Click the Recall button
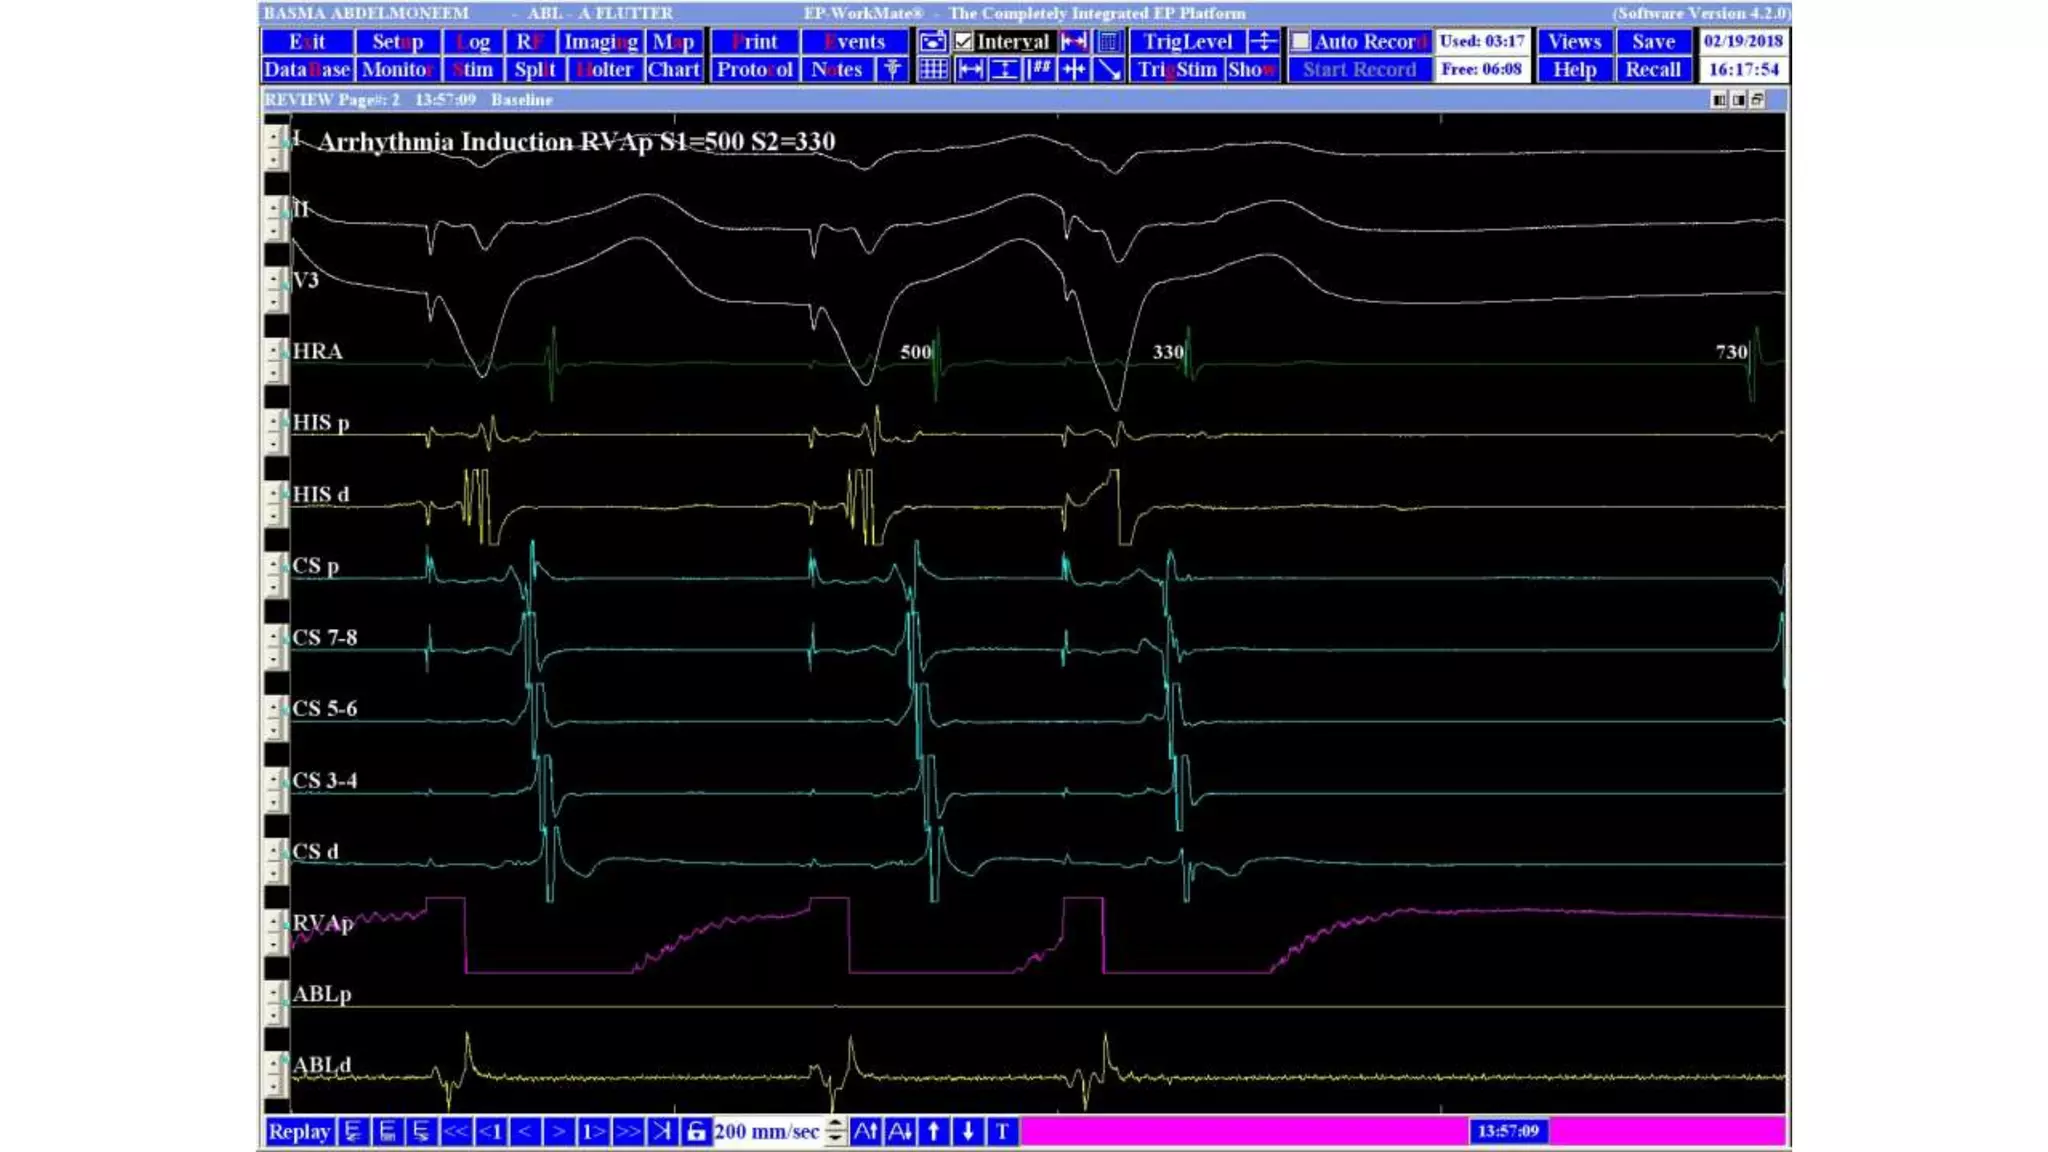2048x1152 pixels. [1653, 70]
